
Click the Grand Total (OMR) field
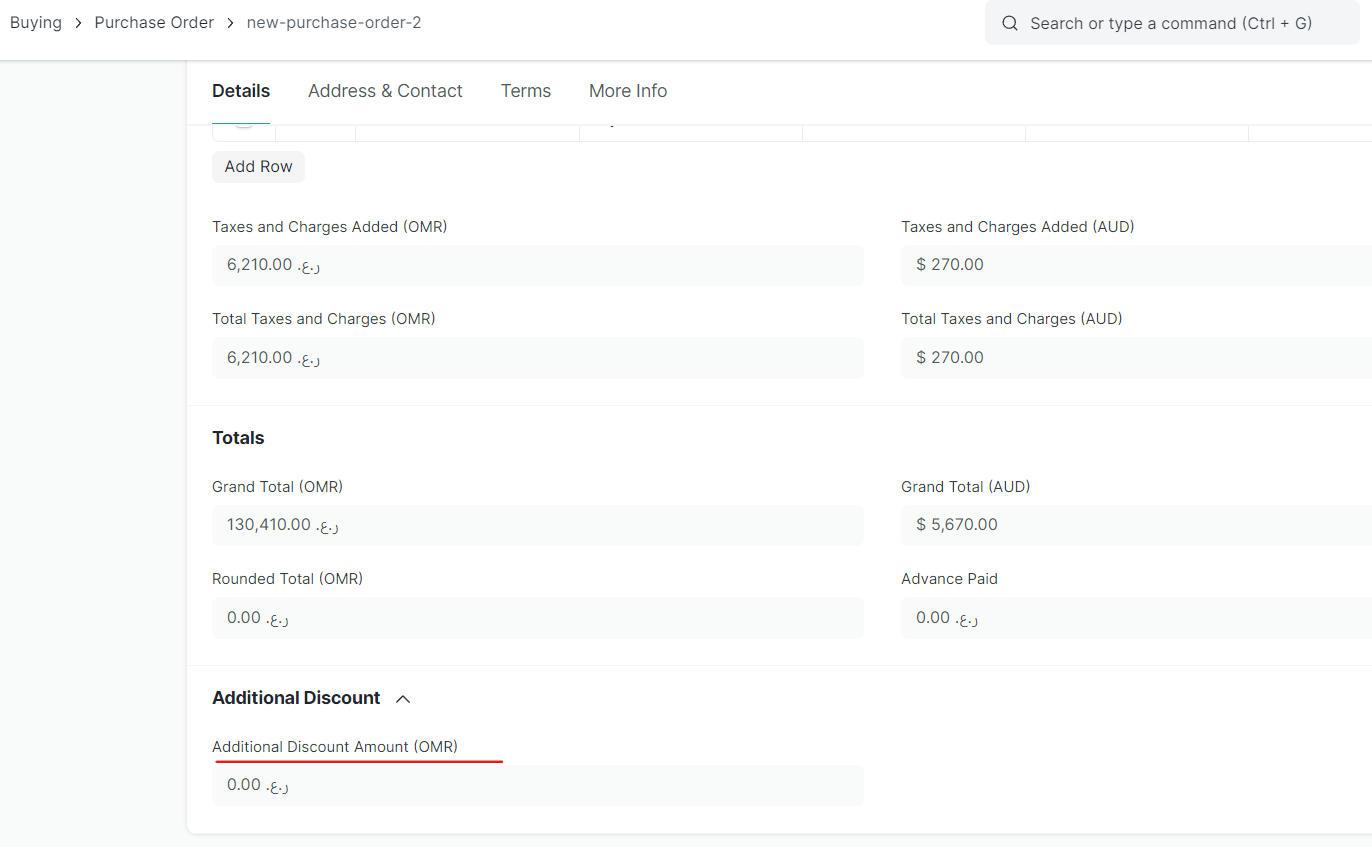pyautogui.click(x=537, y=525)
